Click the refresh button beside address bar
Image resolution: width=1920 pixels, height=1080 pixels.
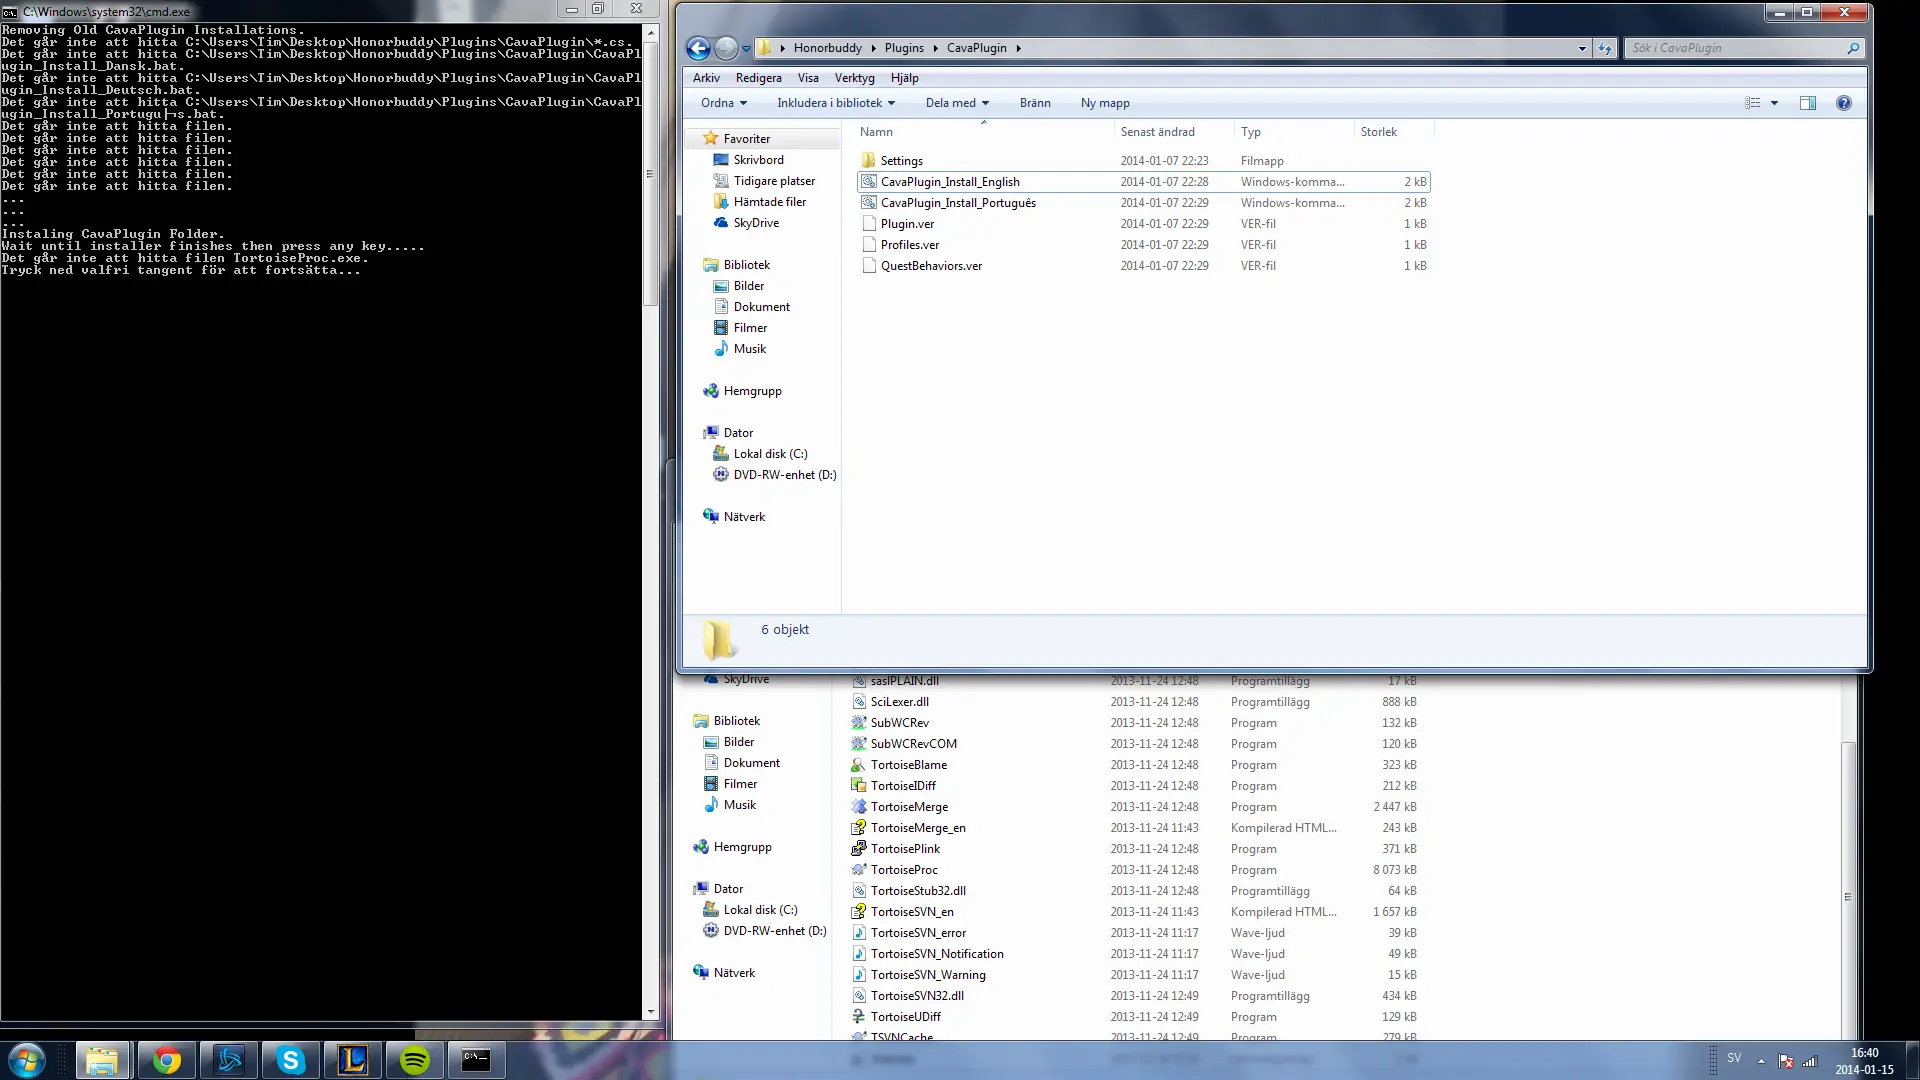coord(1605,48)
